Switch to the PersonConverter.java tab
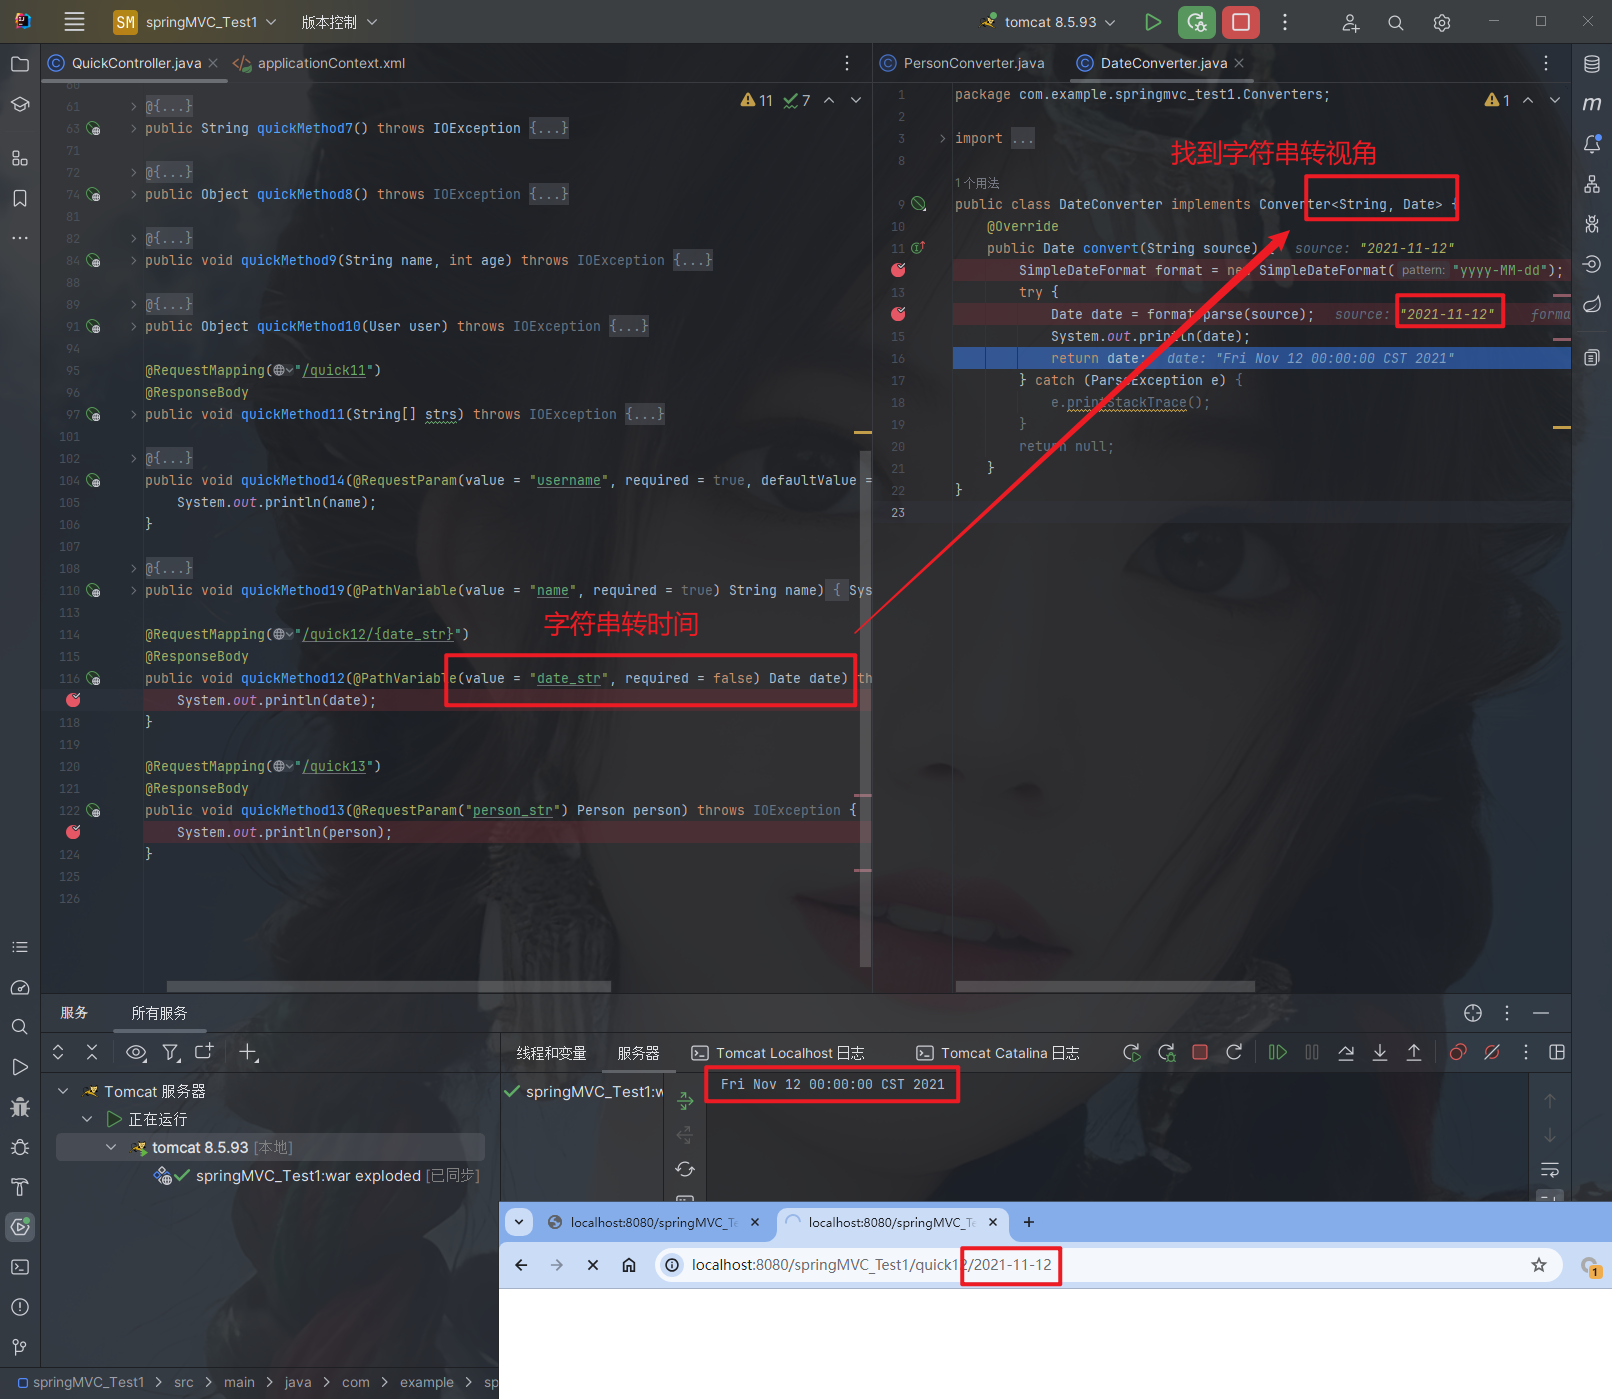 coord(973,63)
